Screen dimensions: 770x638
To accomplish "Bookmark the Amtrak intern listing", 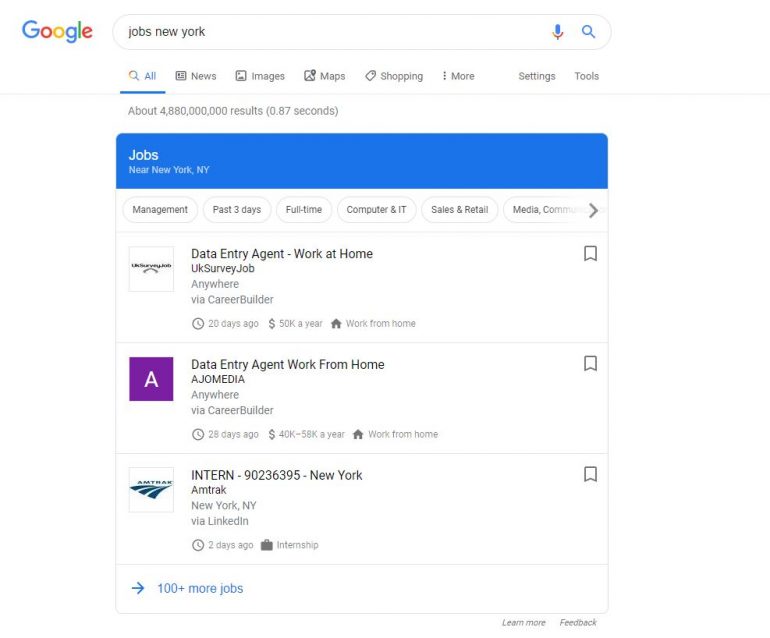I will pyautogui.click(x=590, y=474).
